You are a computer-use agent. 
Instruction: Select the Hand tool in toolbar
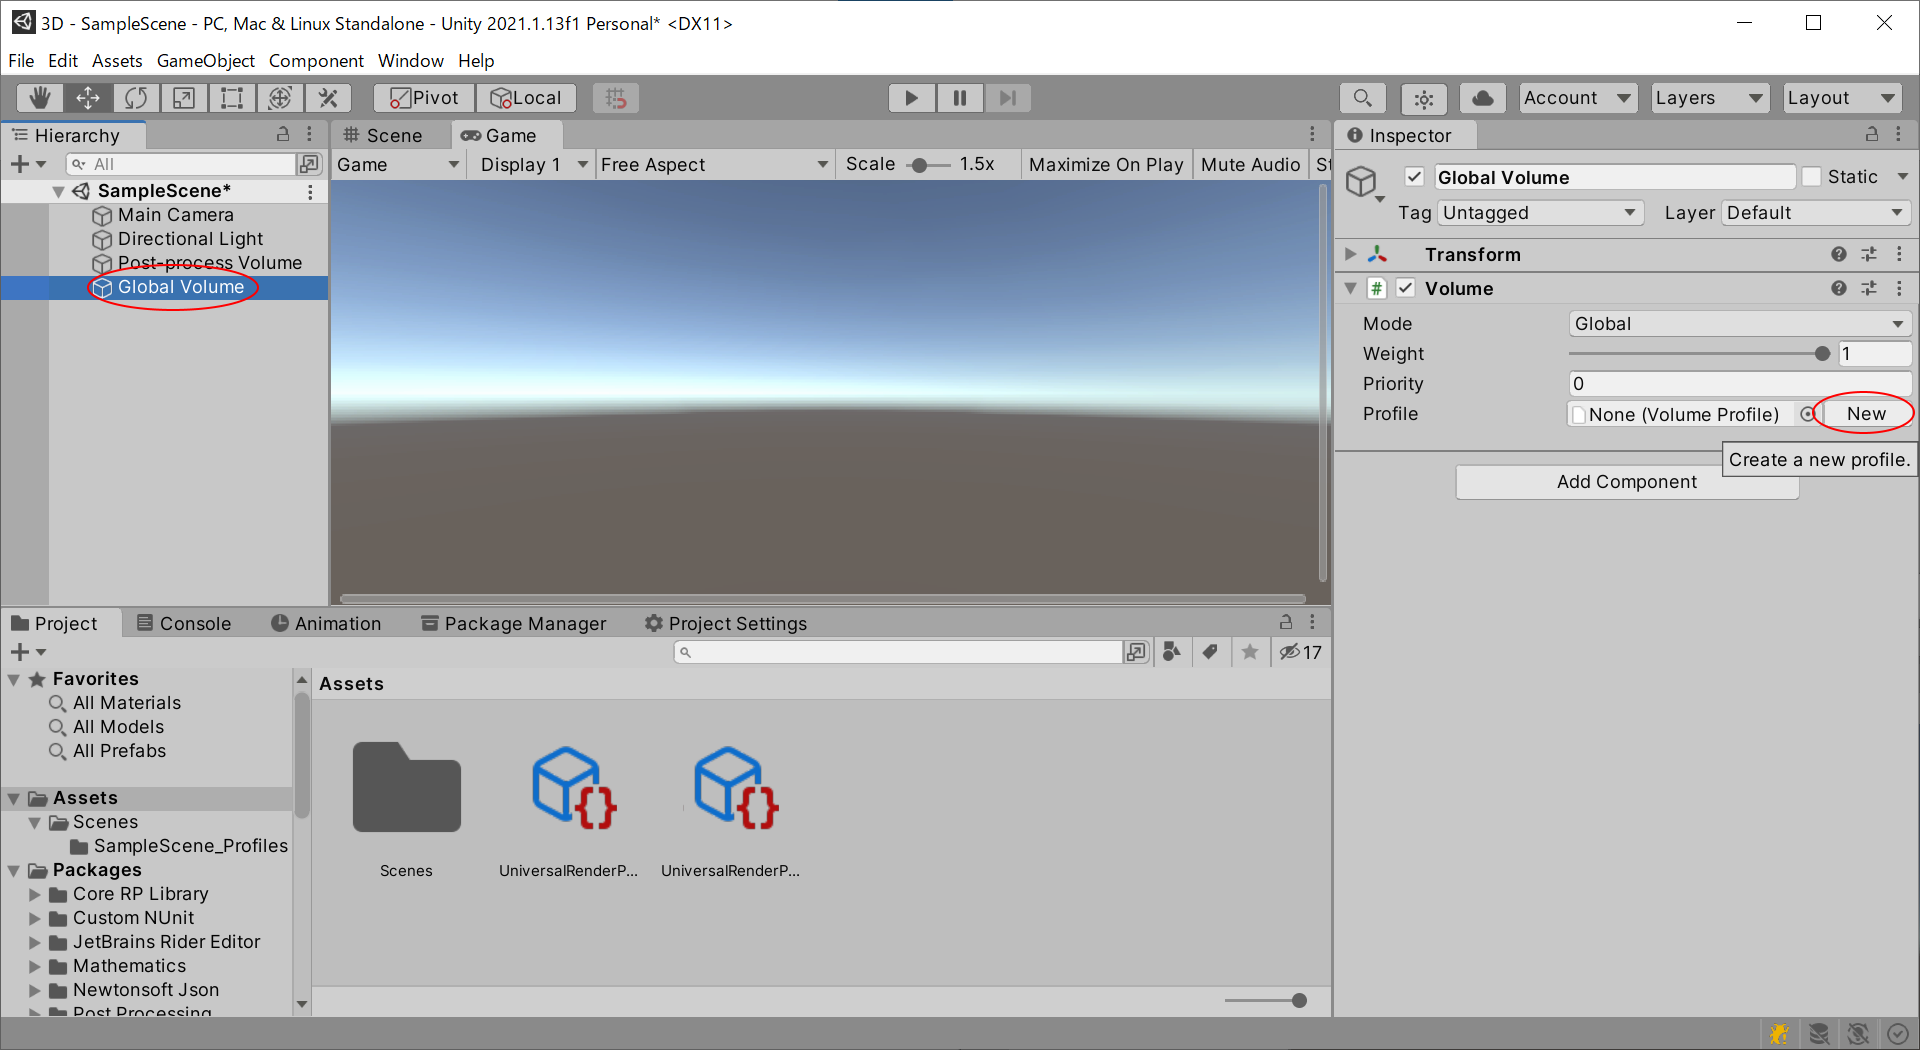tap(40, 98)
